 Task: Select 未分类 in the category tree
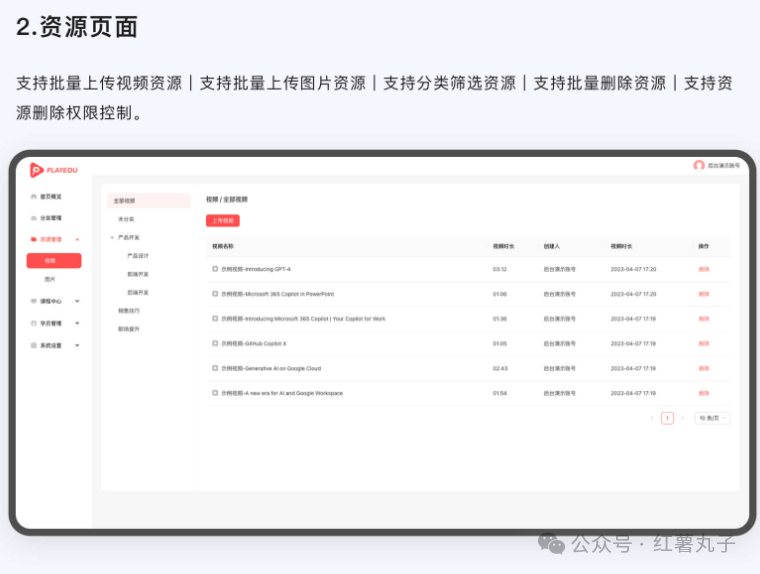126,219
